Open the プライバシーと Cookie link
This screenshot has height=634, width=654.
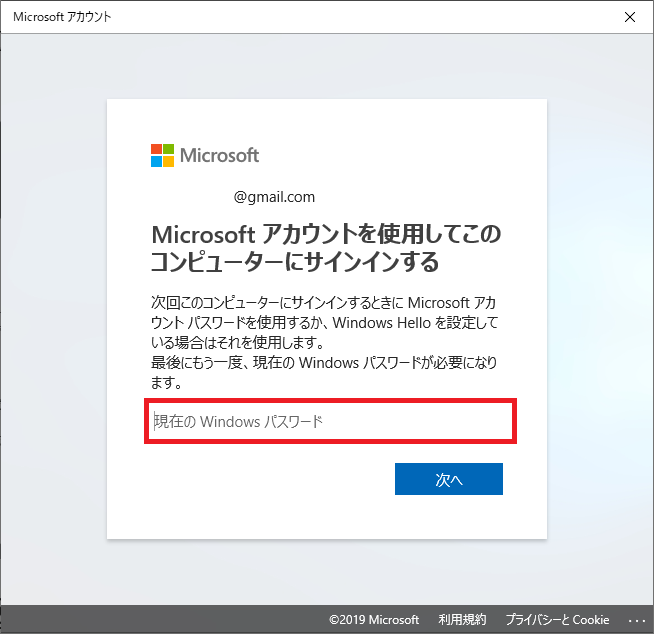click(557, 620)
